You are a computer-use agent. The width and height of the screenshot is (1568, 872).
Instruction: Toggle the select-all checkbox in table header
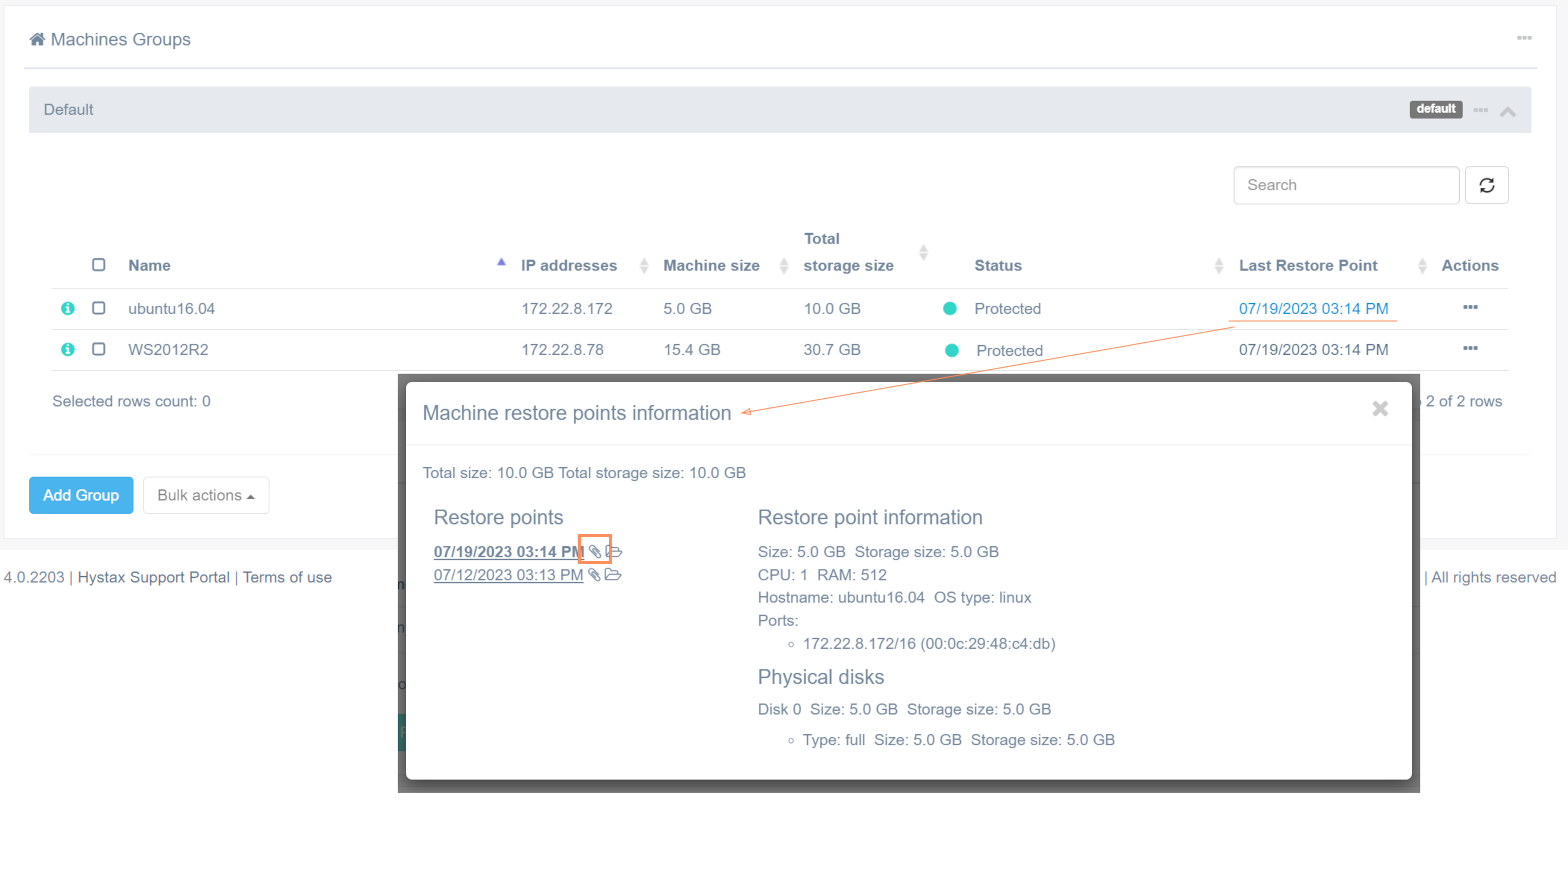point(99,265)
